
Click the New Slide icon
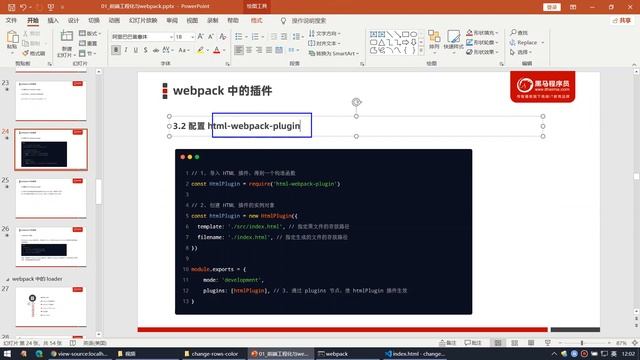67,36
